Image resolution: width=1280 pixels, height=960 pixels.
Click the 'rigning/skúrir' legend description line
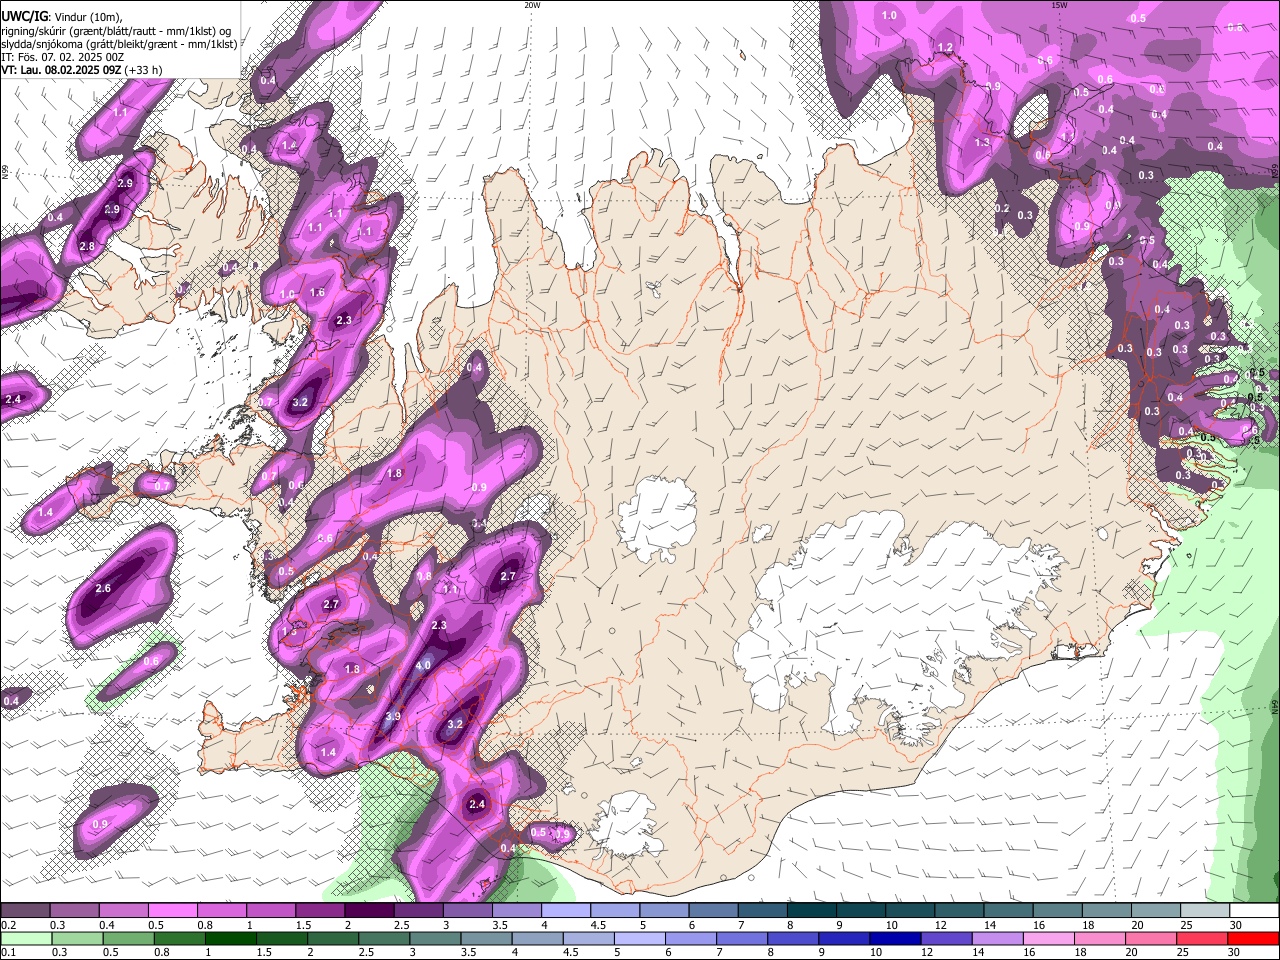pos(118,31)
